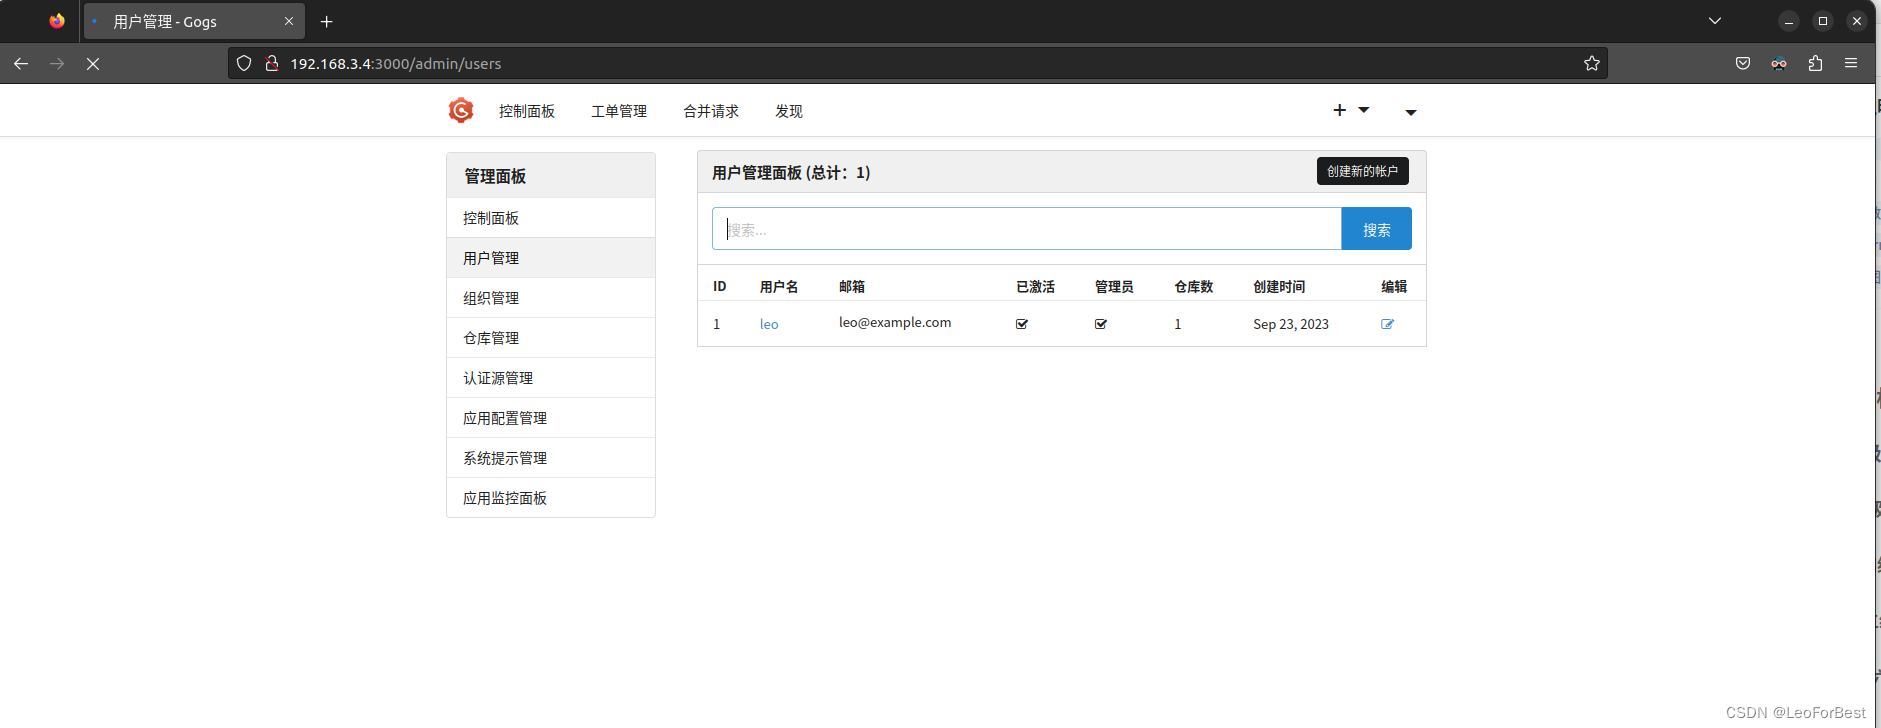Click the shield tracking protection icon
The height and width of the screenshot is (728, 1881).
(244, 63)
